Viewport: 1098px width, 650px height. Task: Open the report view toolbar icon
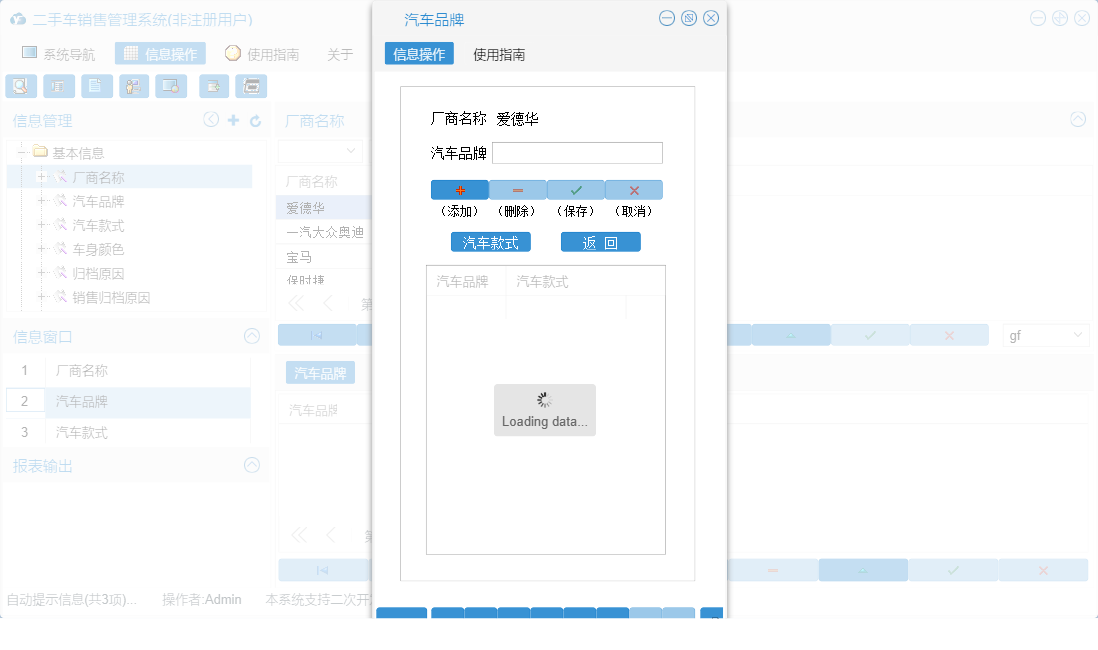58,86
